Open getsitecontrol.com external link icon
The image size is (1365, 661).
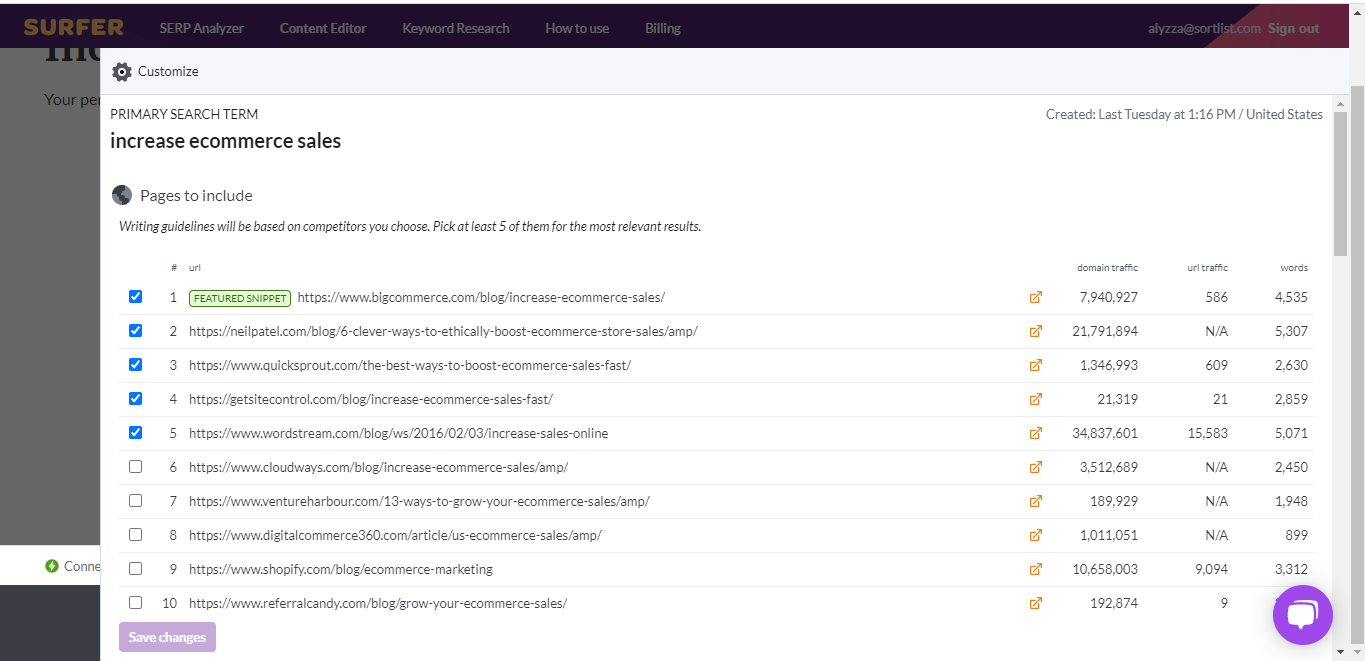click(1035, 400)
